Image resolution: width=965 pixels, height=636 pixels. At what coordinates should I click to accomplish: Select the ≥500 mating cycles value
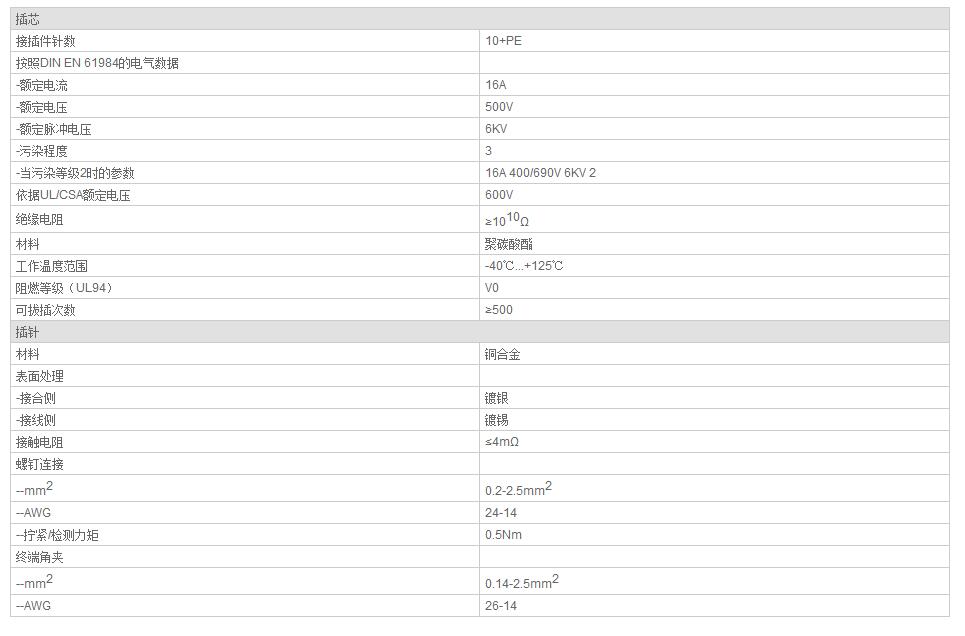(x=499, y=310)
